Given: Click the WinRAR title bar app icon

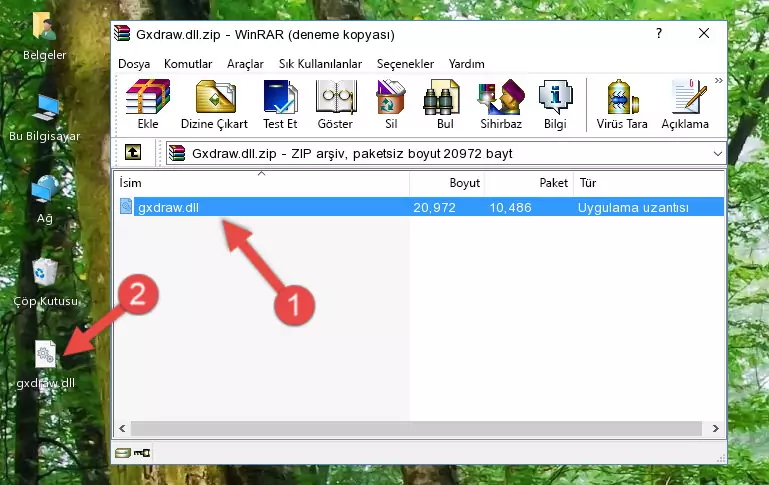Looking at the screenshot, I should pyautogui.click(x=122, y=33).
